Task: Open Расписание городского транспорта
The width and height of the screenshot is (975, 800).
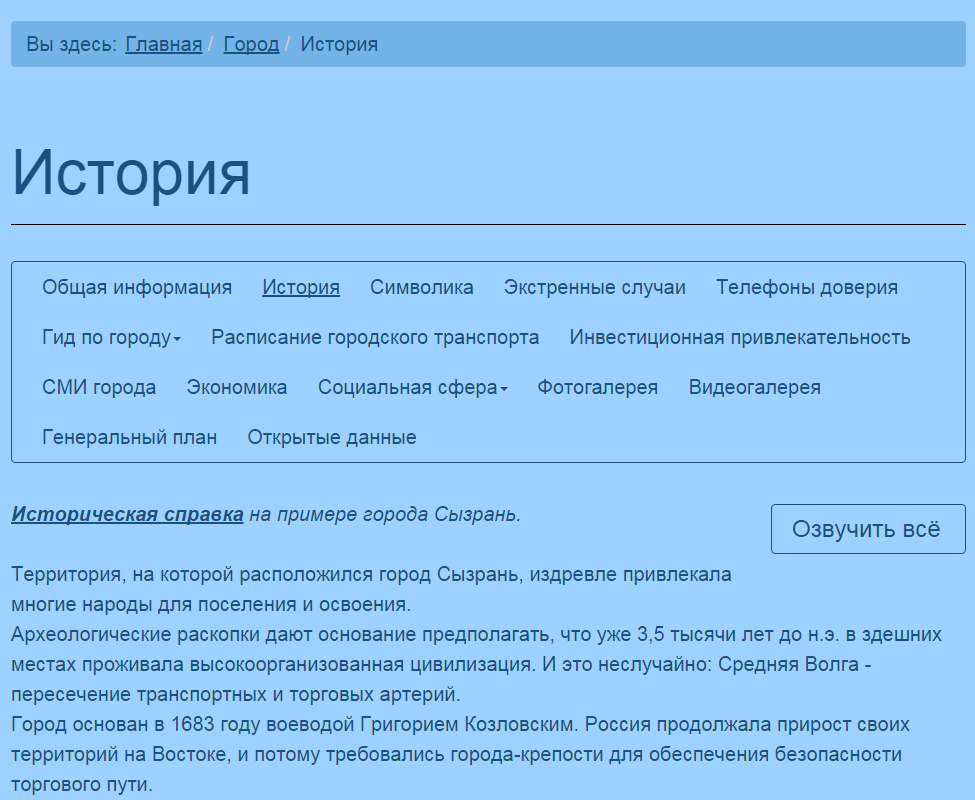Action: coord(375,338)
